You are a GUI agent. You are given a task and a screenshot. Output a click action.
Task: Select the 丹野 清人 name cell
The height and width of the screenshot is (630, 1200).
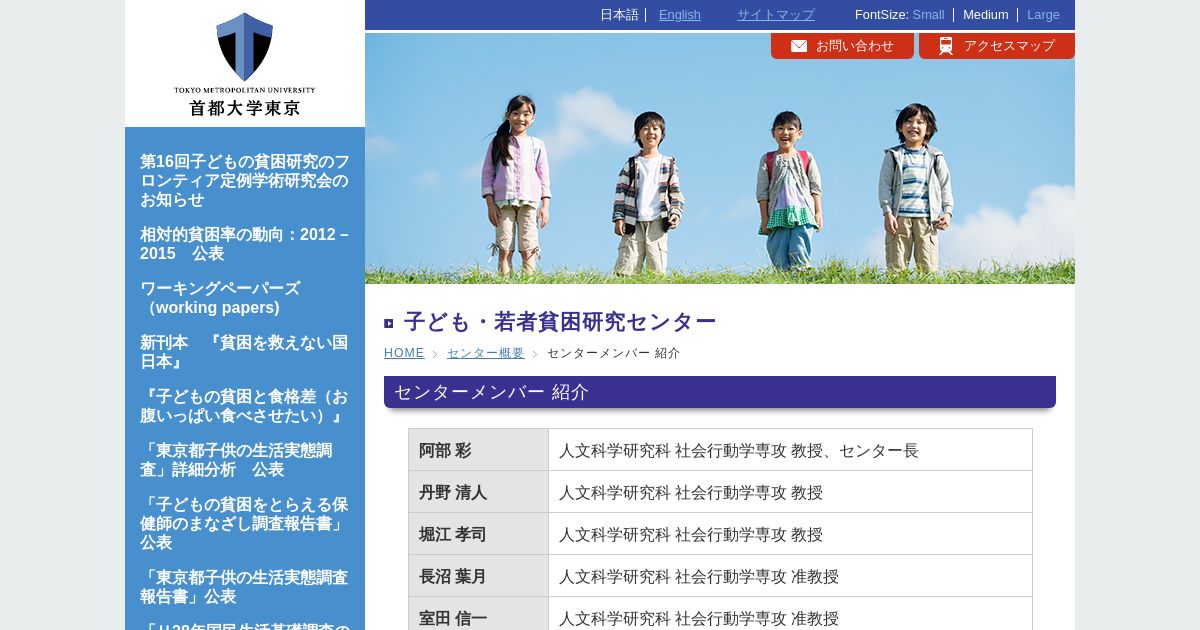[478, 492]
